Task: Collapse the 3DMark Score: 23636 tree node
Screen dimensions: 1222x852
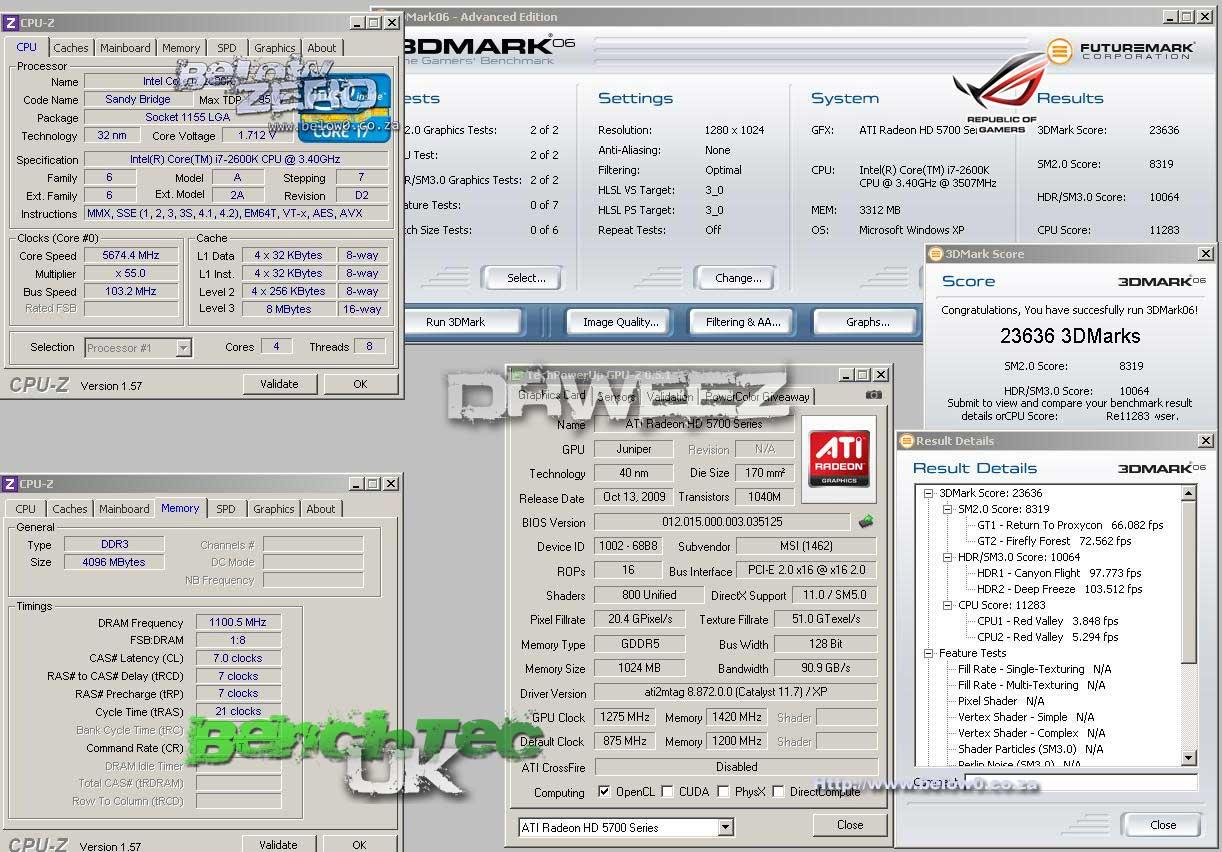Action: (928, 493)
